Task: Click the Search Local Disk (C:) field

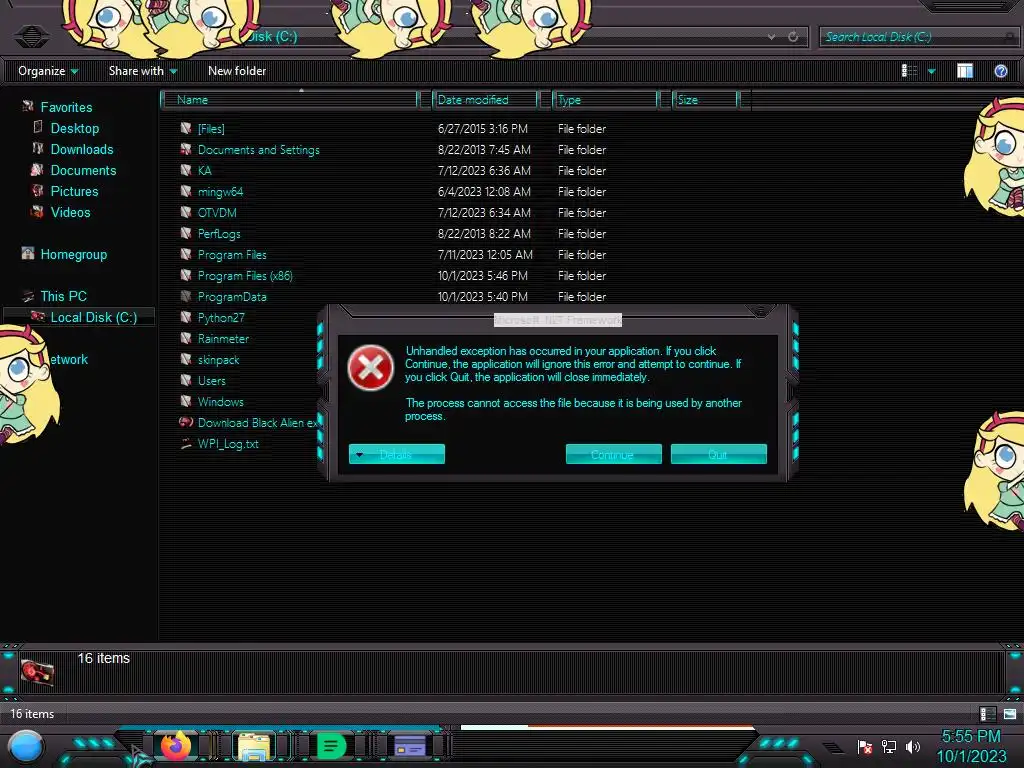Action: 918,37
